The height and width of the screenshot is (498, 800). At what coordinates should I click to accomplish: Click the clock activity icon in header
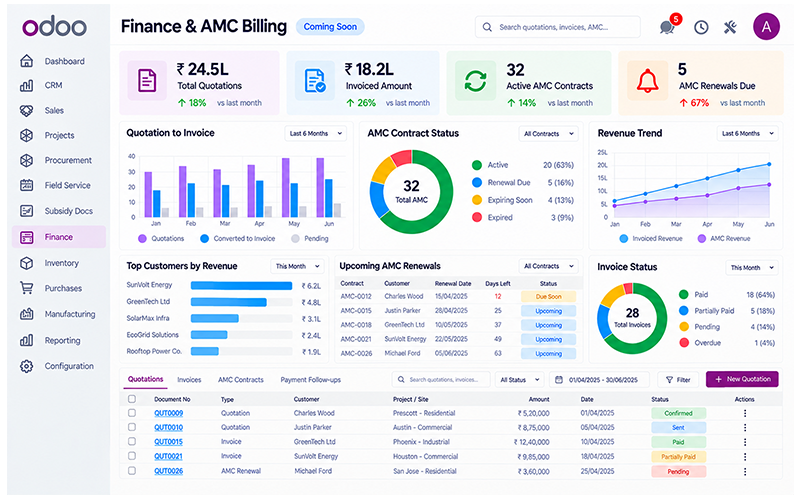click(x=701, y=27)
